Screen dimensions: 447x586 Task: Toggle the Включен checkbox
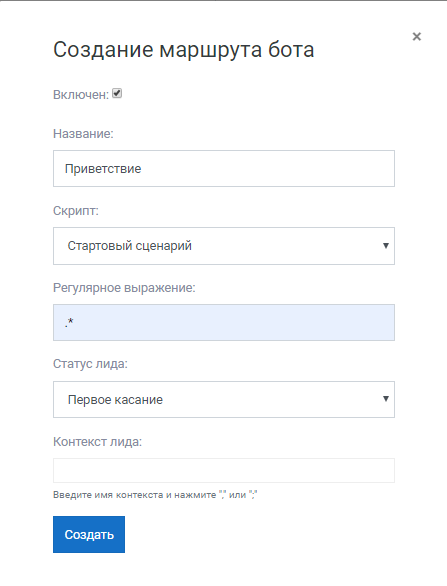click(x=117, y=93)
